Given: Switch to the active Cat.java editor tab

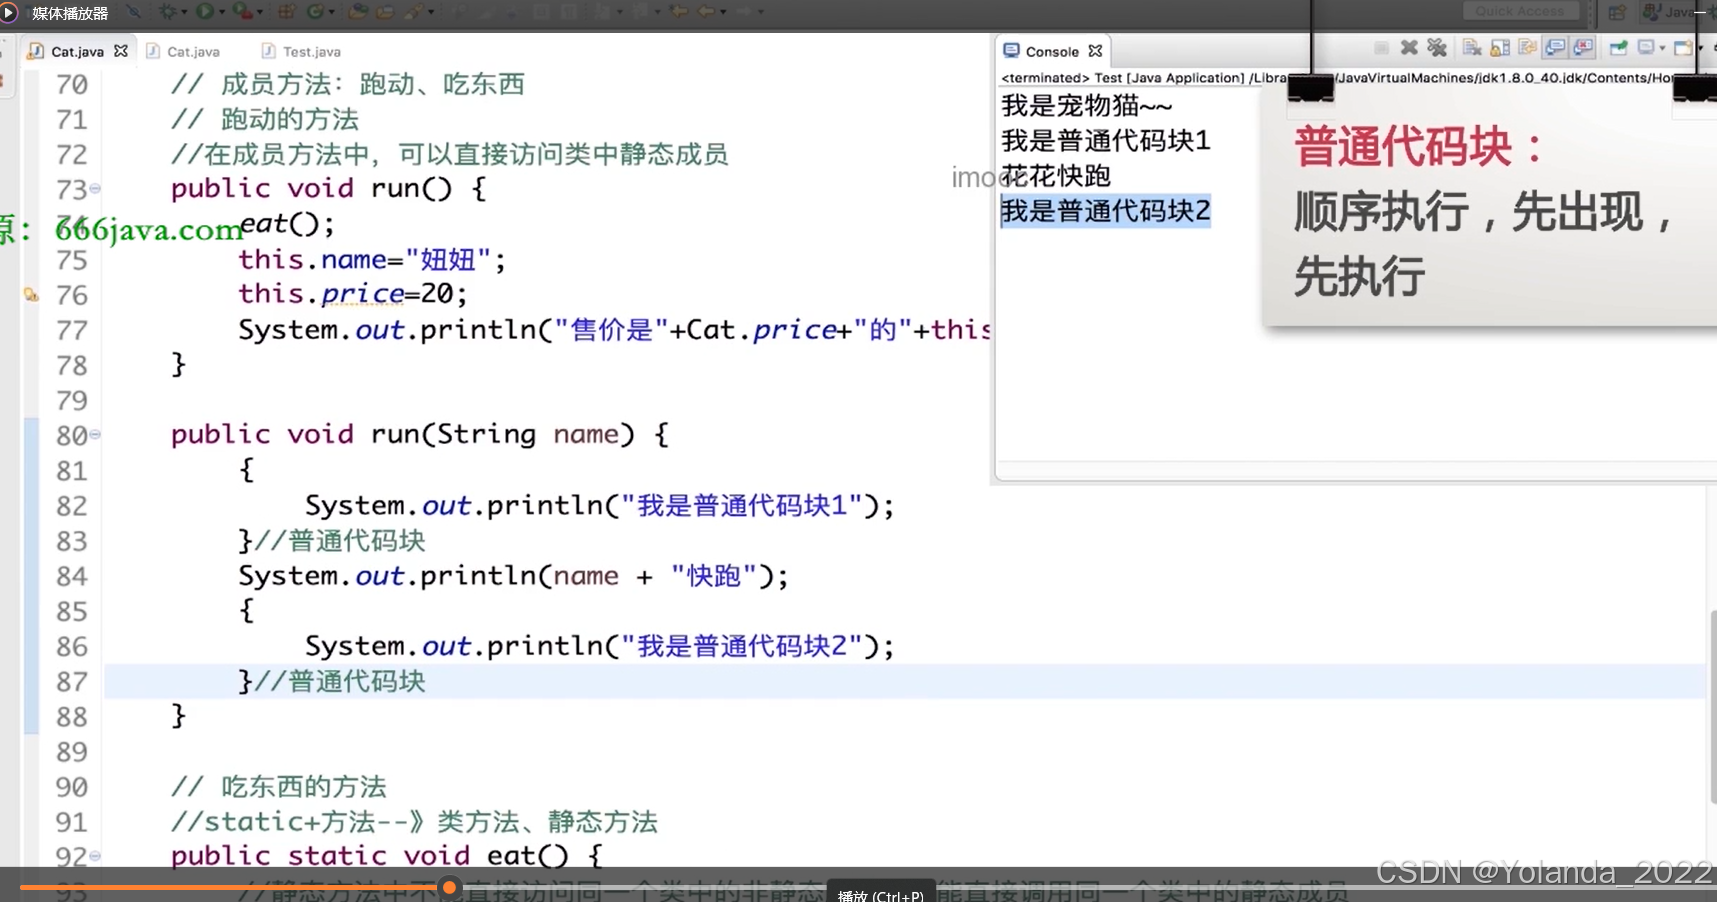Looking at the screenshot, I should 78,51.
